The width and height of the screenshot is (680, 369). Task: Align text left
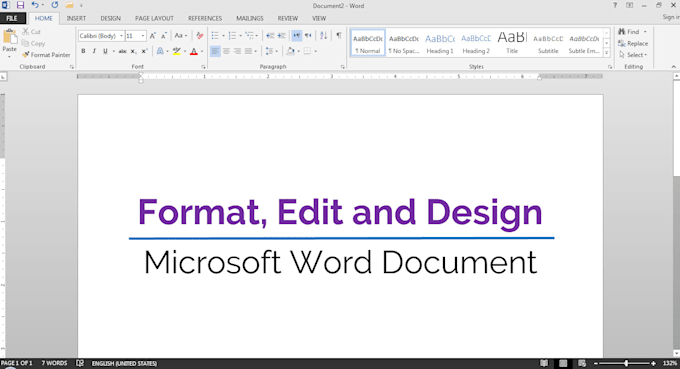(x=215, y=51)
